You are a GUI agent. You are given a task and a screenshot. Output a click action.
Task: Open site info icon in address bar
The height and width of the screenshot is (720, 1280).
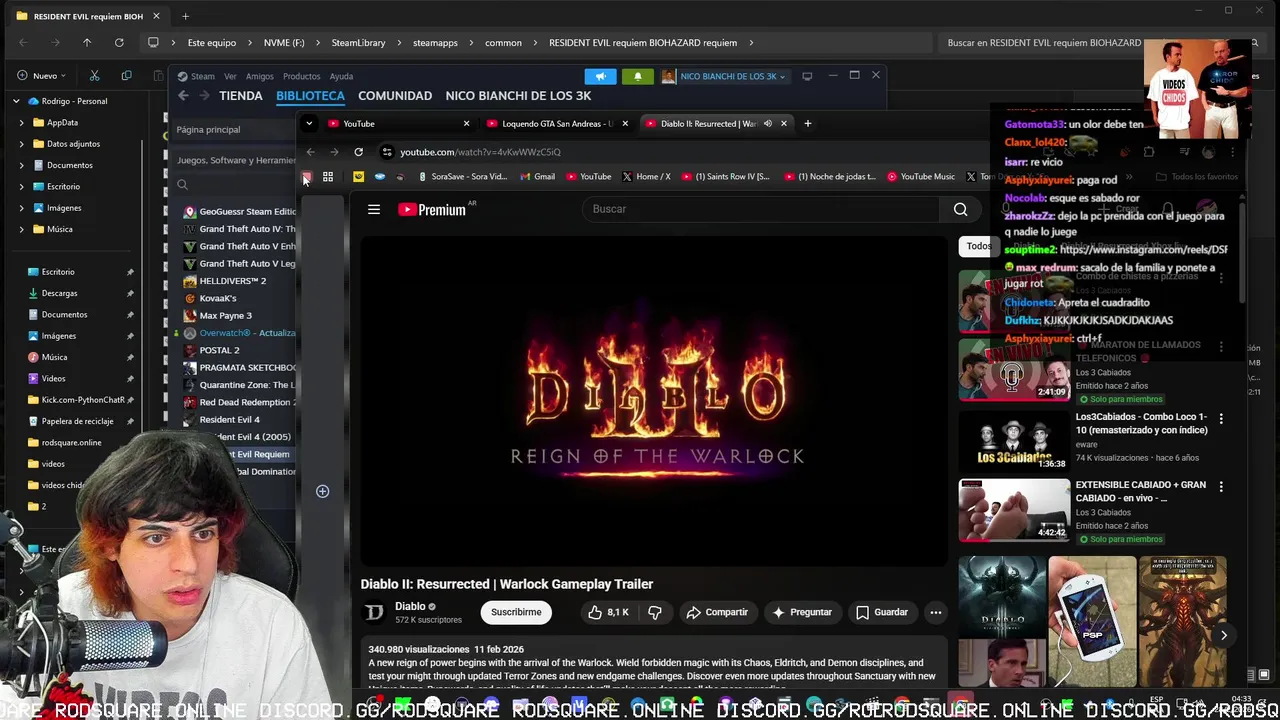387,152
